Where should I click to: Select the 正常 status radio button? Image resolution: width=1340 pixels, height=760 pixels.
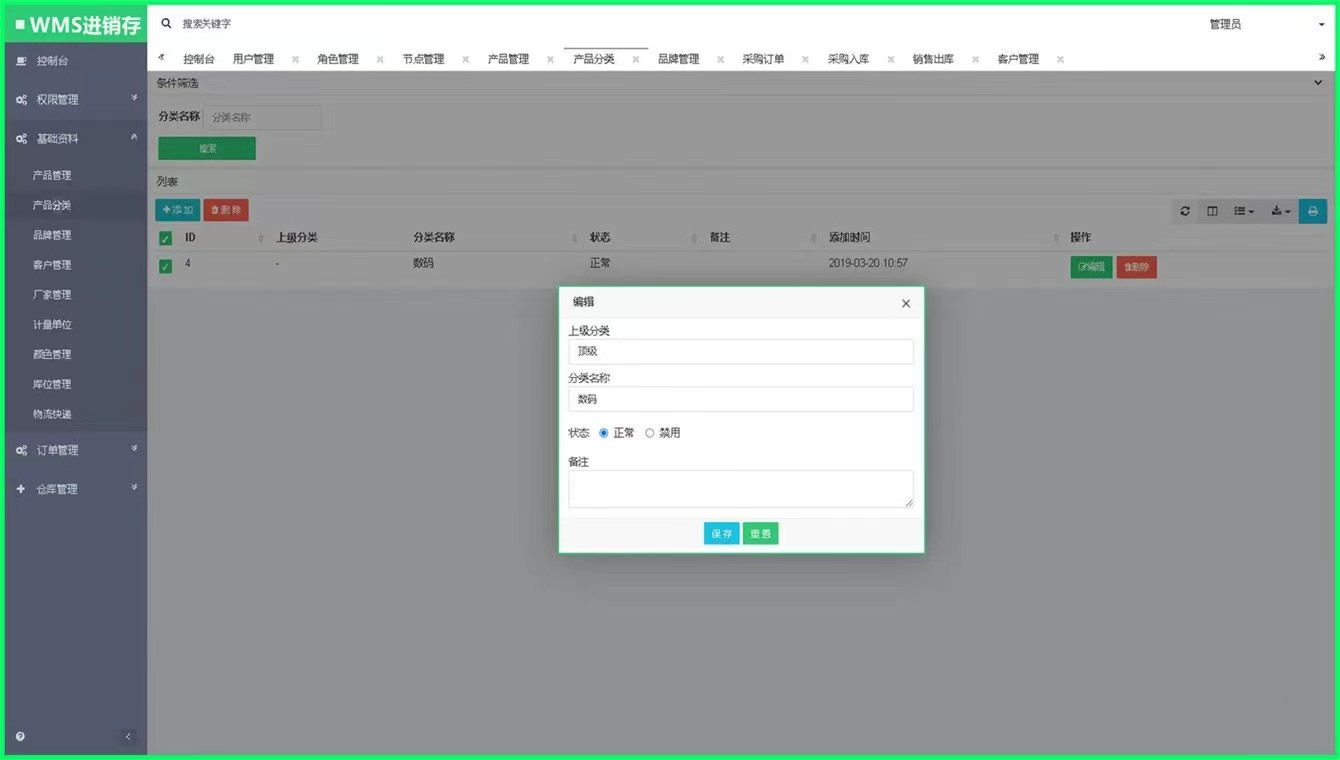point(602,432)
